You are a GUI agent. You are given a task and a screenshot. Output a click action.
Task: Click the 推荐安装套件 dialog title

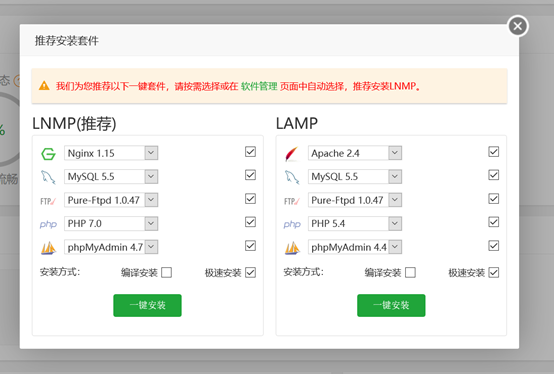pyautogui.click(x=67, y=41)
